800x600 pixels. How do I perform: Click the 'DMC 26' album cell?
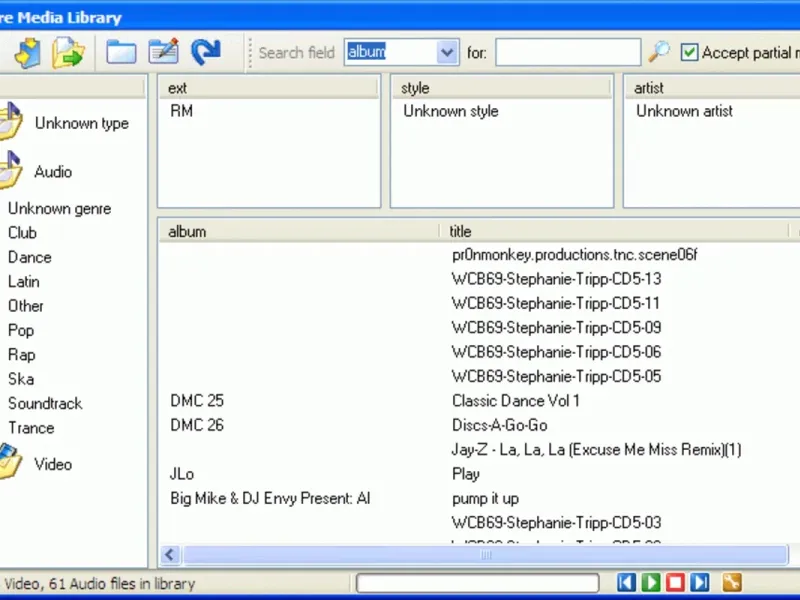[197, 426]
